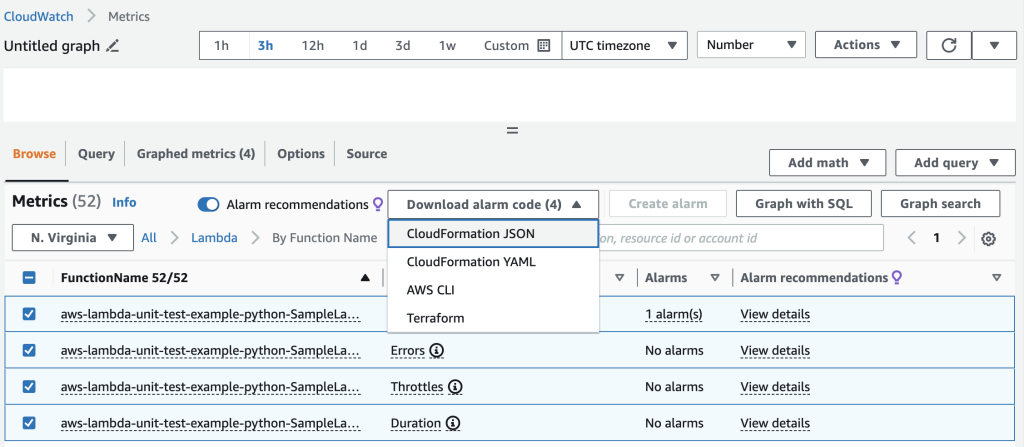Choose CloudFormation JSON from the menu
The height and width of the screenshot is (447, 1024).
tap(493, 234)
